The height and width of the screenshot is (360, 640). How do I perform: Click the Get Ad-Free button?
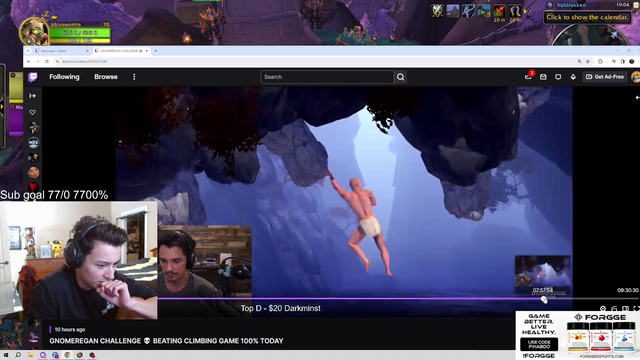(x=605, y=77)
